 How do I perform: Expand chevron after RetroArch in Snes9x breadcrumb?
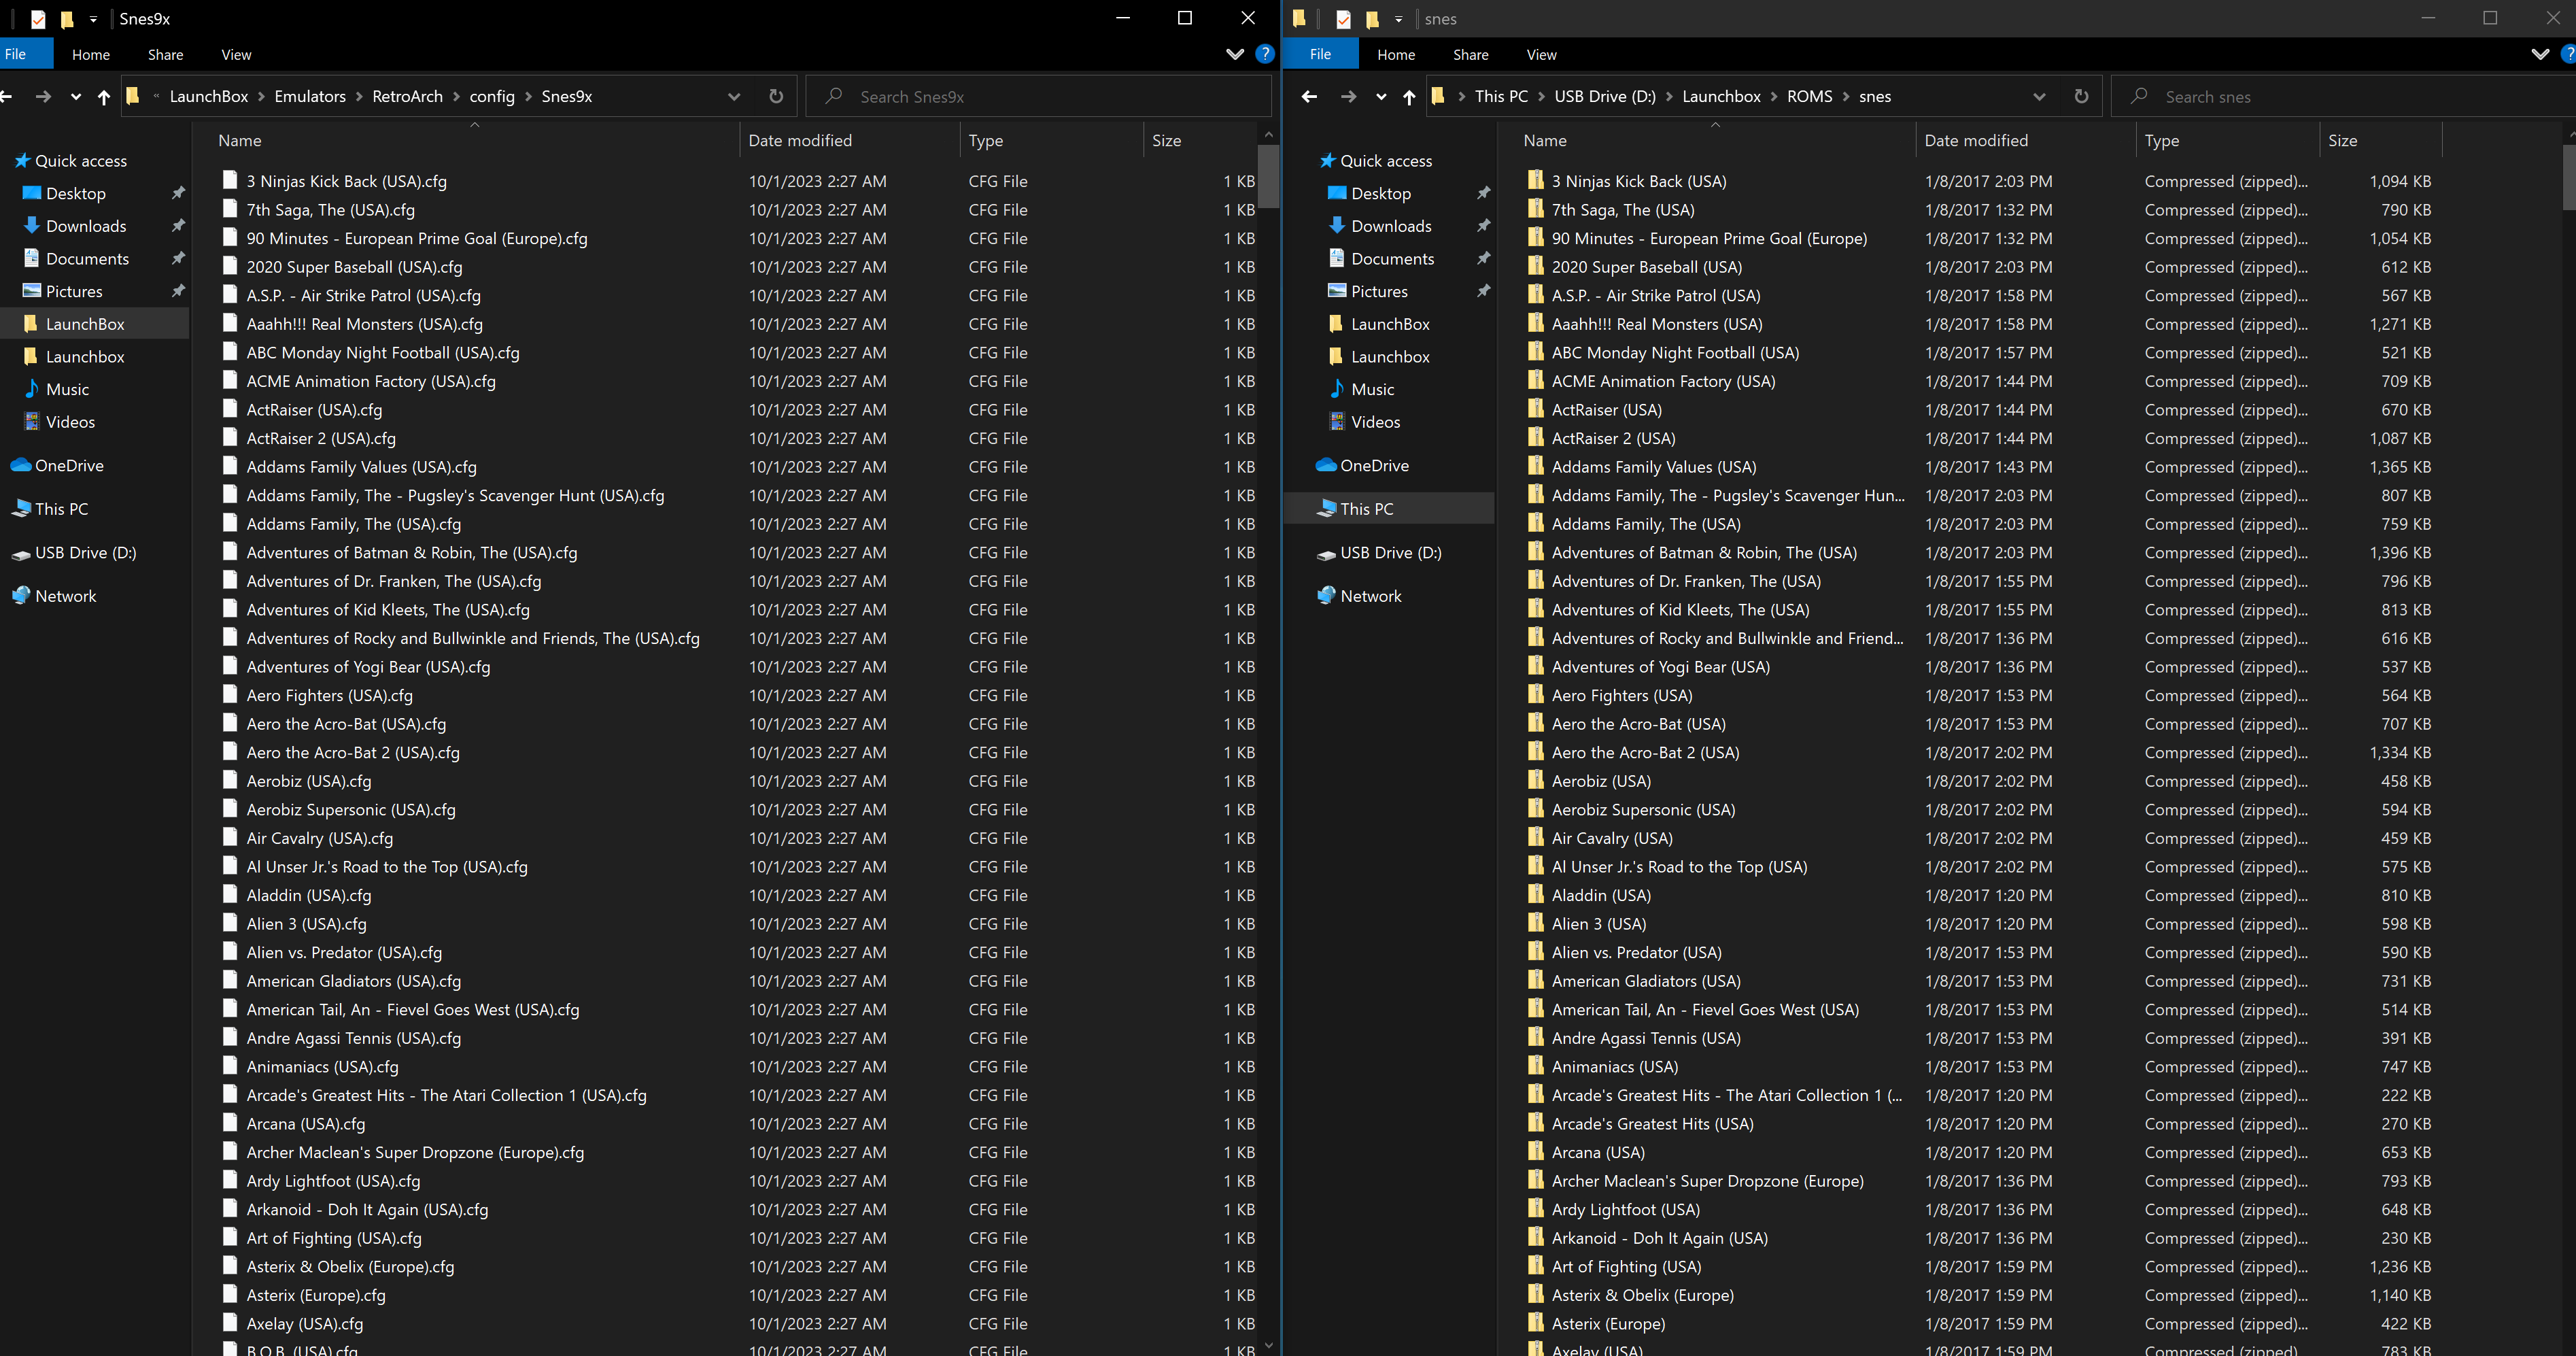(457, 97)
